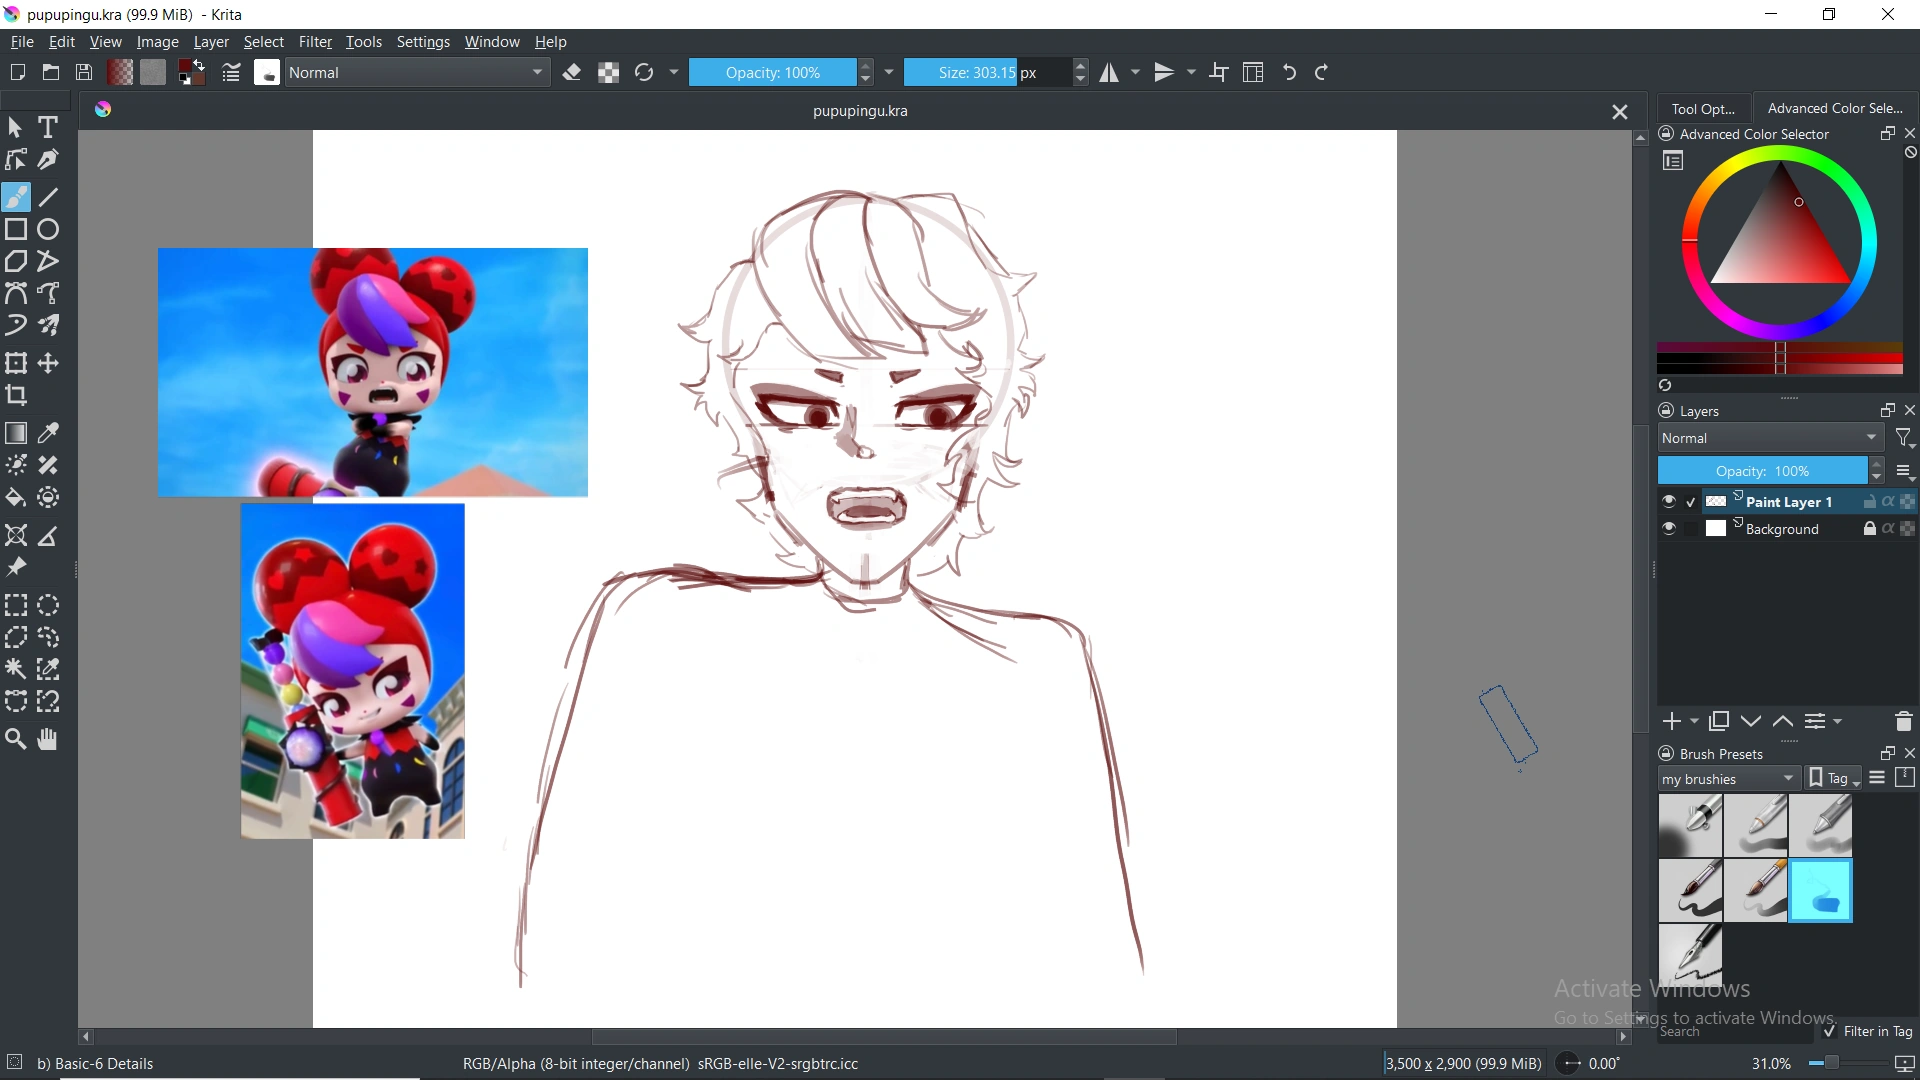Select the Move tool
The image size is (1920, 1080).
click(x=47, y=363)
